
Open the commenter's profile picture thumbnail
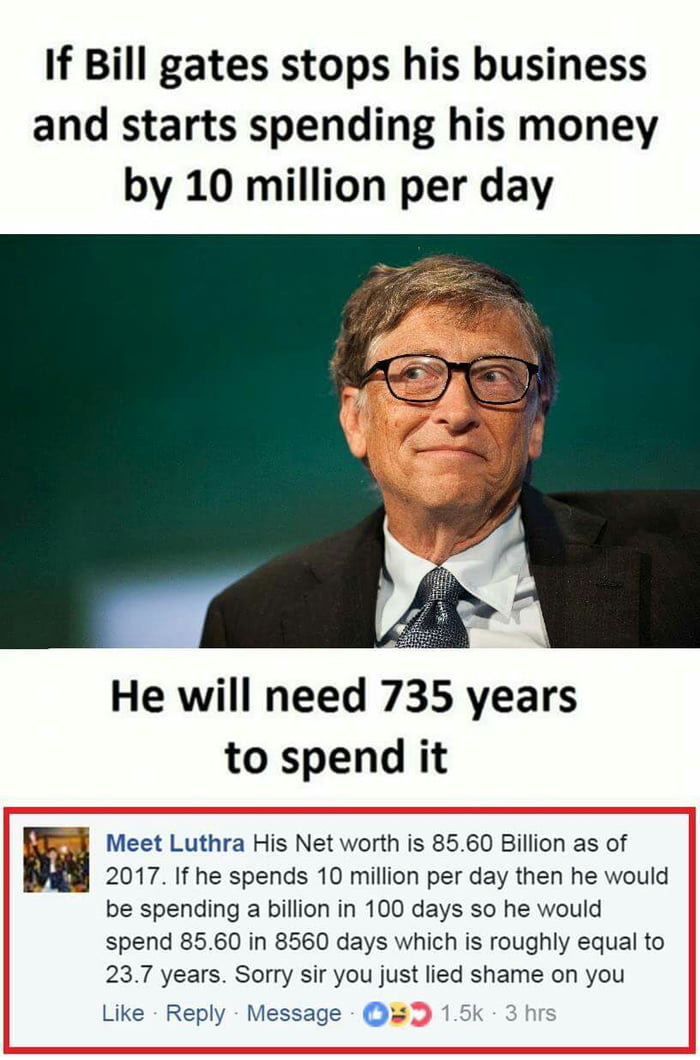[56, 859]
